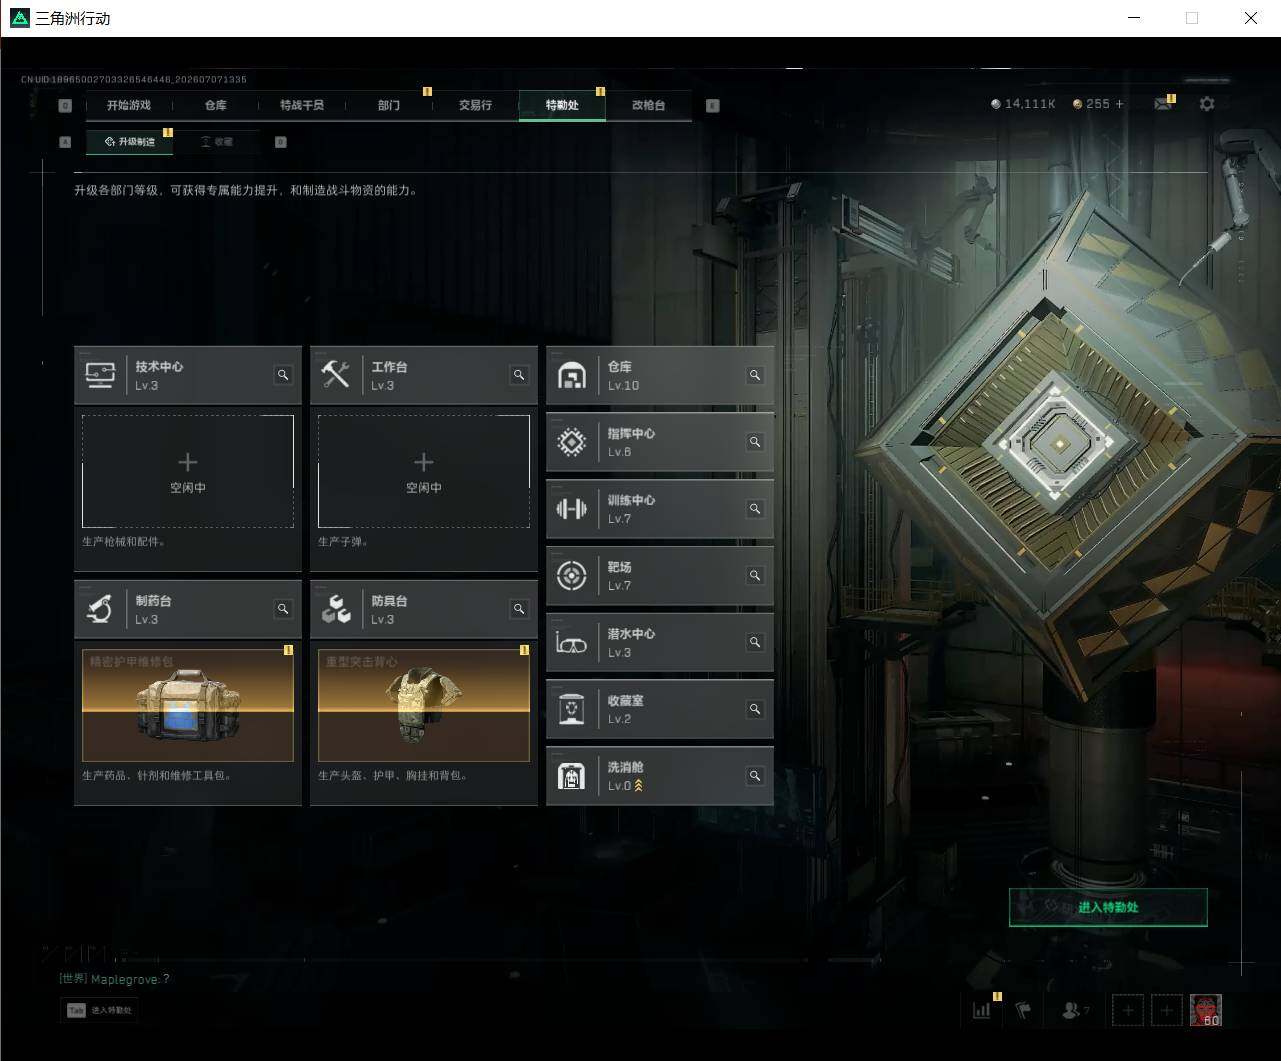Screen dimensions: 1281x1061
Task: Switch to the 交易行 tab
Action: pyautogui.click(x=475, y=105)
